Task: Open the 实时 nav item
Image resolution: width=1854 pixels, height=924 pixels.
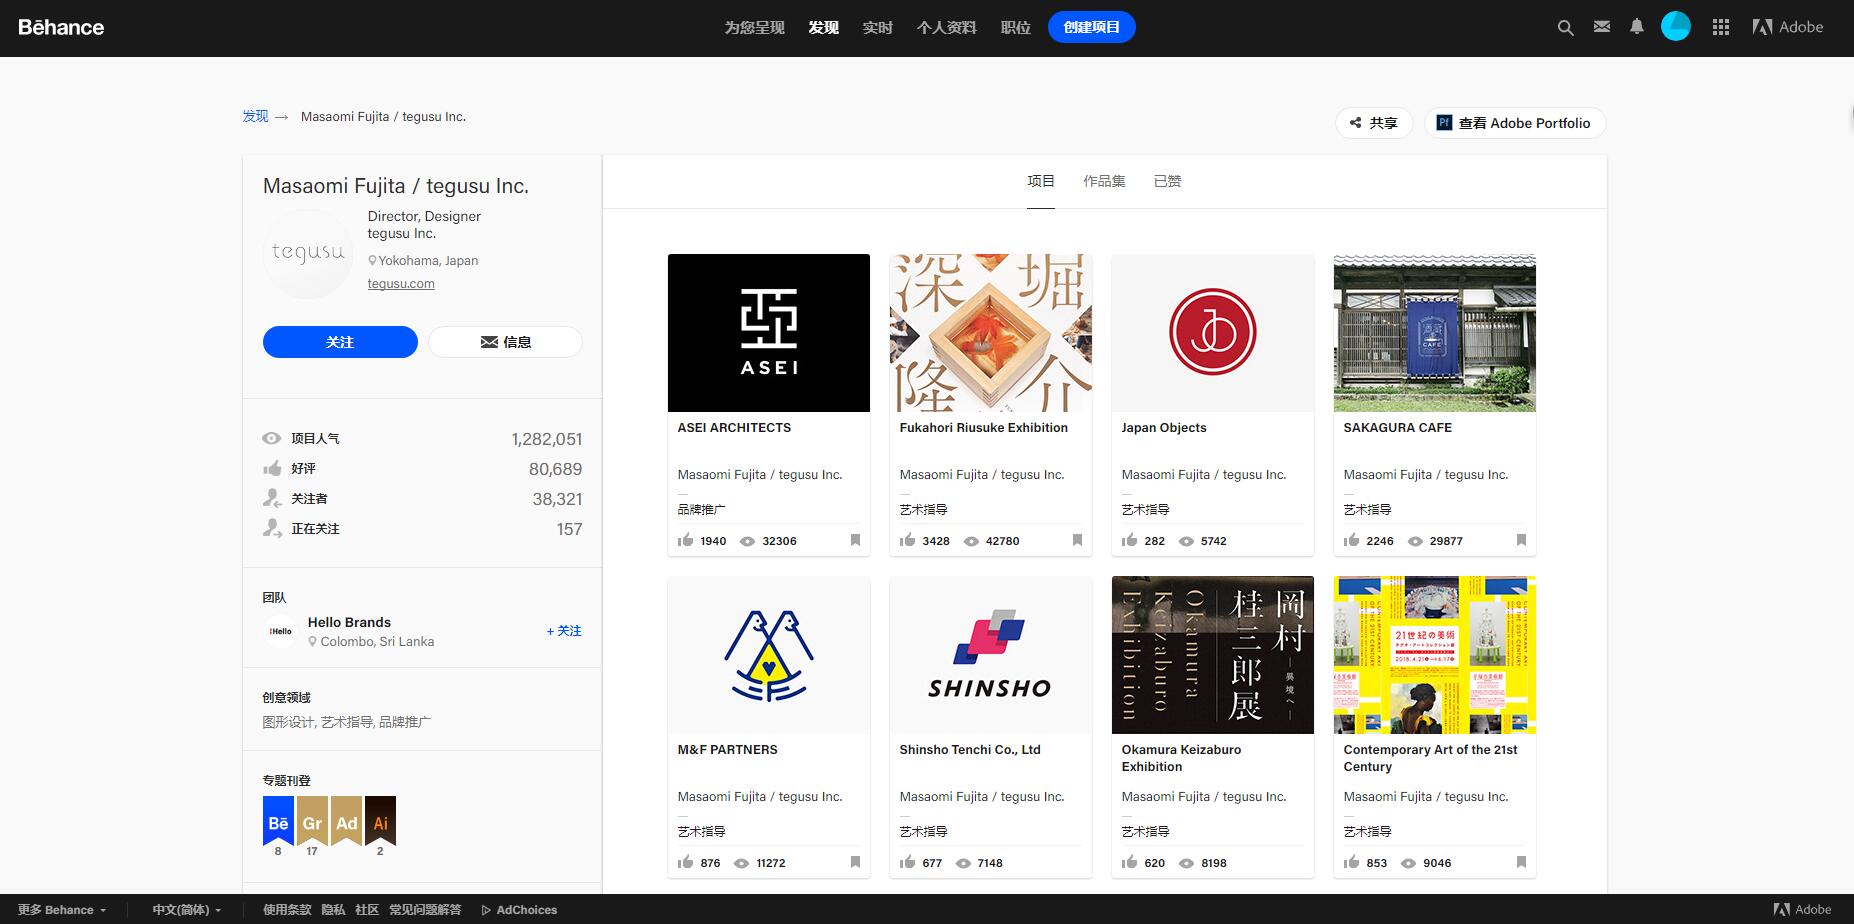Action: 877,27
